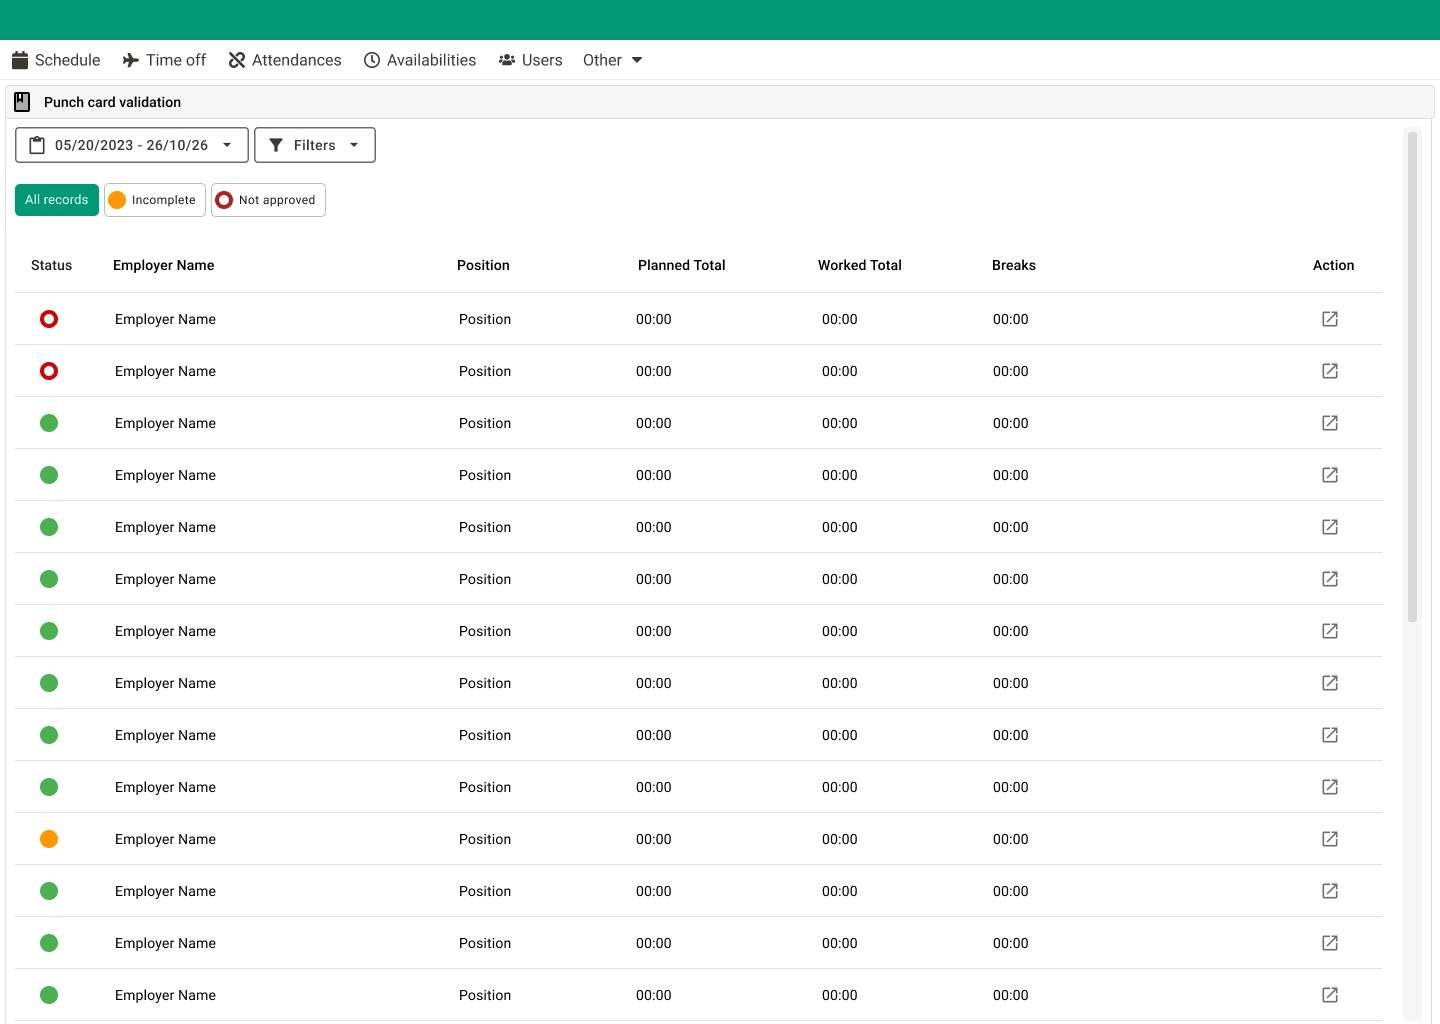Click the Time off airplane icon
Image resolution: width=1440 pixels, height=1024 pixels.
click(129, 60)
